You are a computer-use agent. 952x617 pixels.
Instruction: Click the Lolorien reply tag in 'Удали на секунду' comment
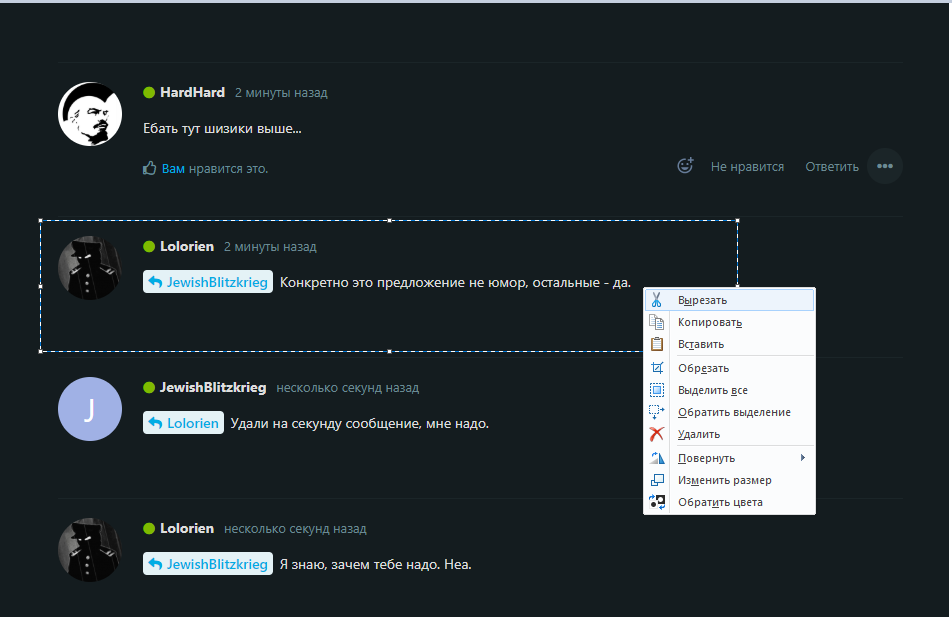point(183,423)
